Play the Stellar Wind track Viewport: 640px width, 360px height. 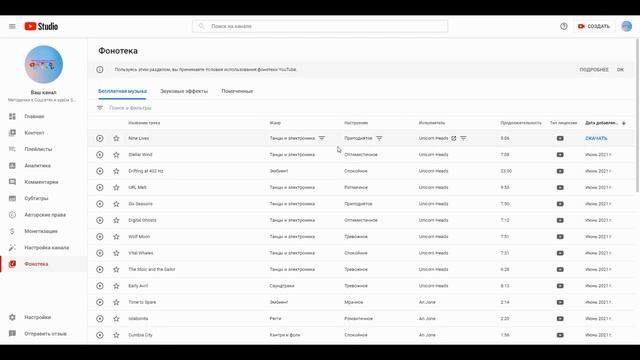point(100,155)
